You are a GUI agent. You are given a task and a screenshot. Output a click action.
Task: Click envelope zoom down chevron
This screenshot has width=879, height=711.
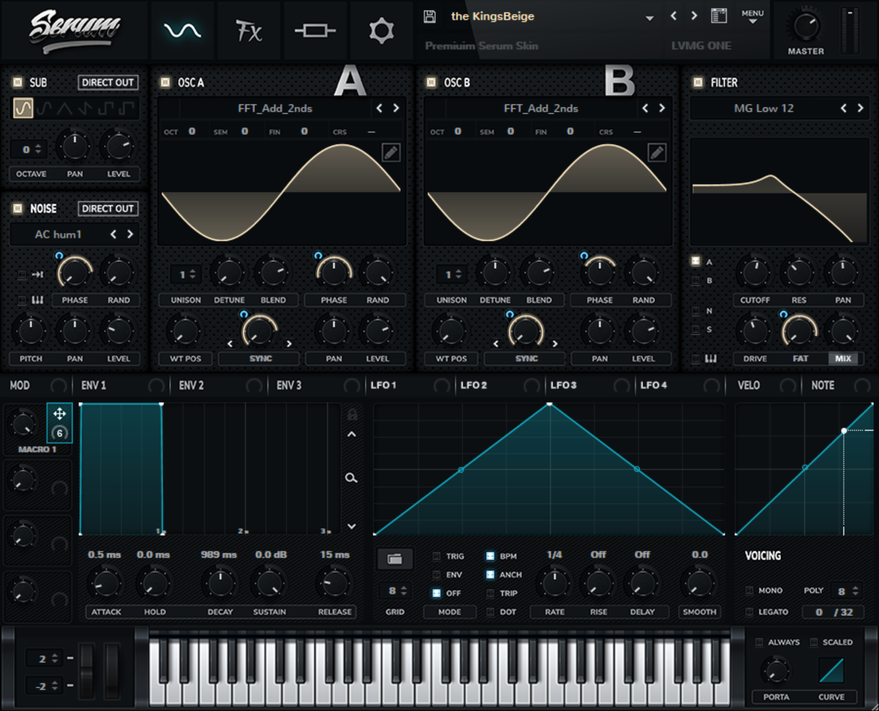click(351, 526)
